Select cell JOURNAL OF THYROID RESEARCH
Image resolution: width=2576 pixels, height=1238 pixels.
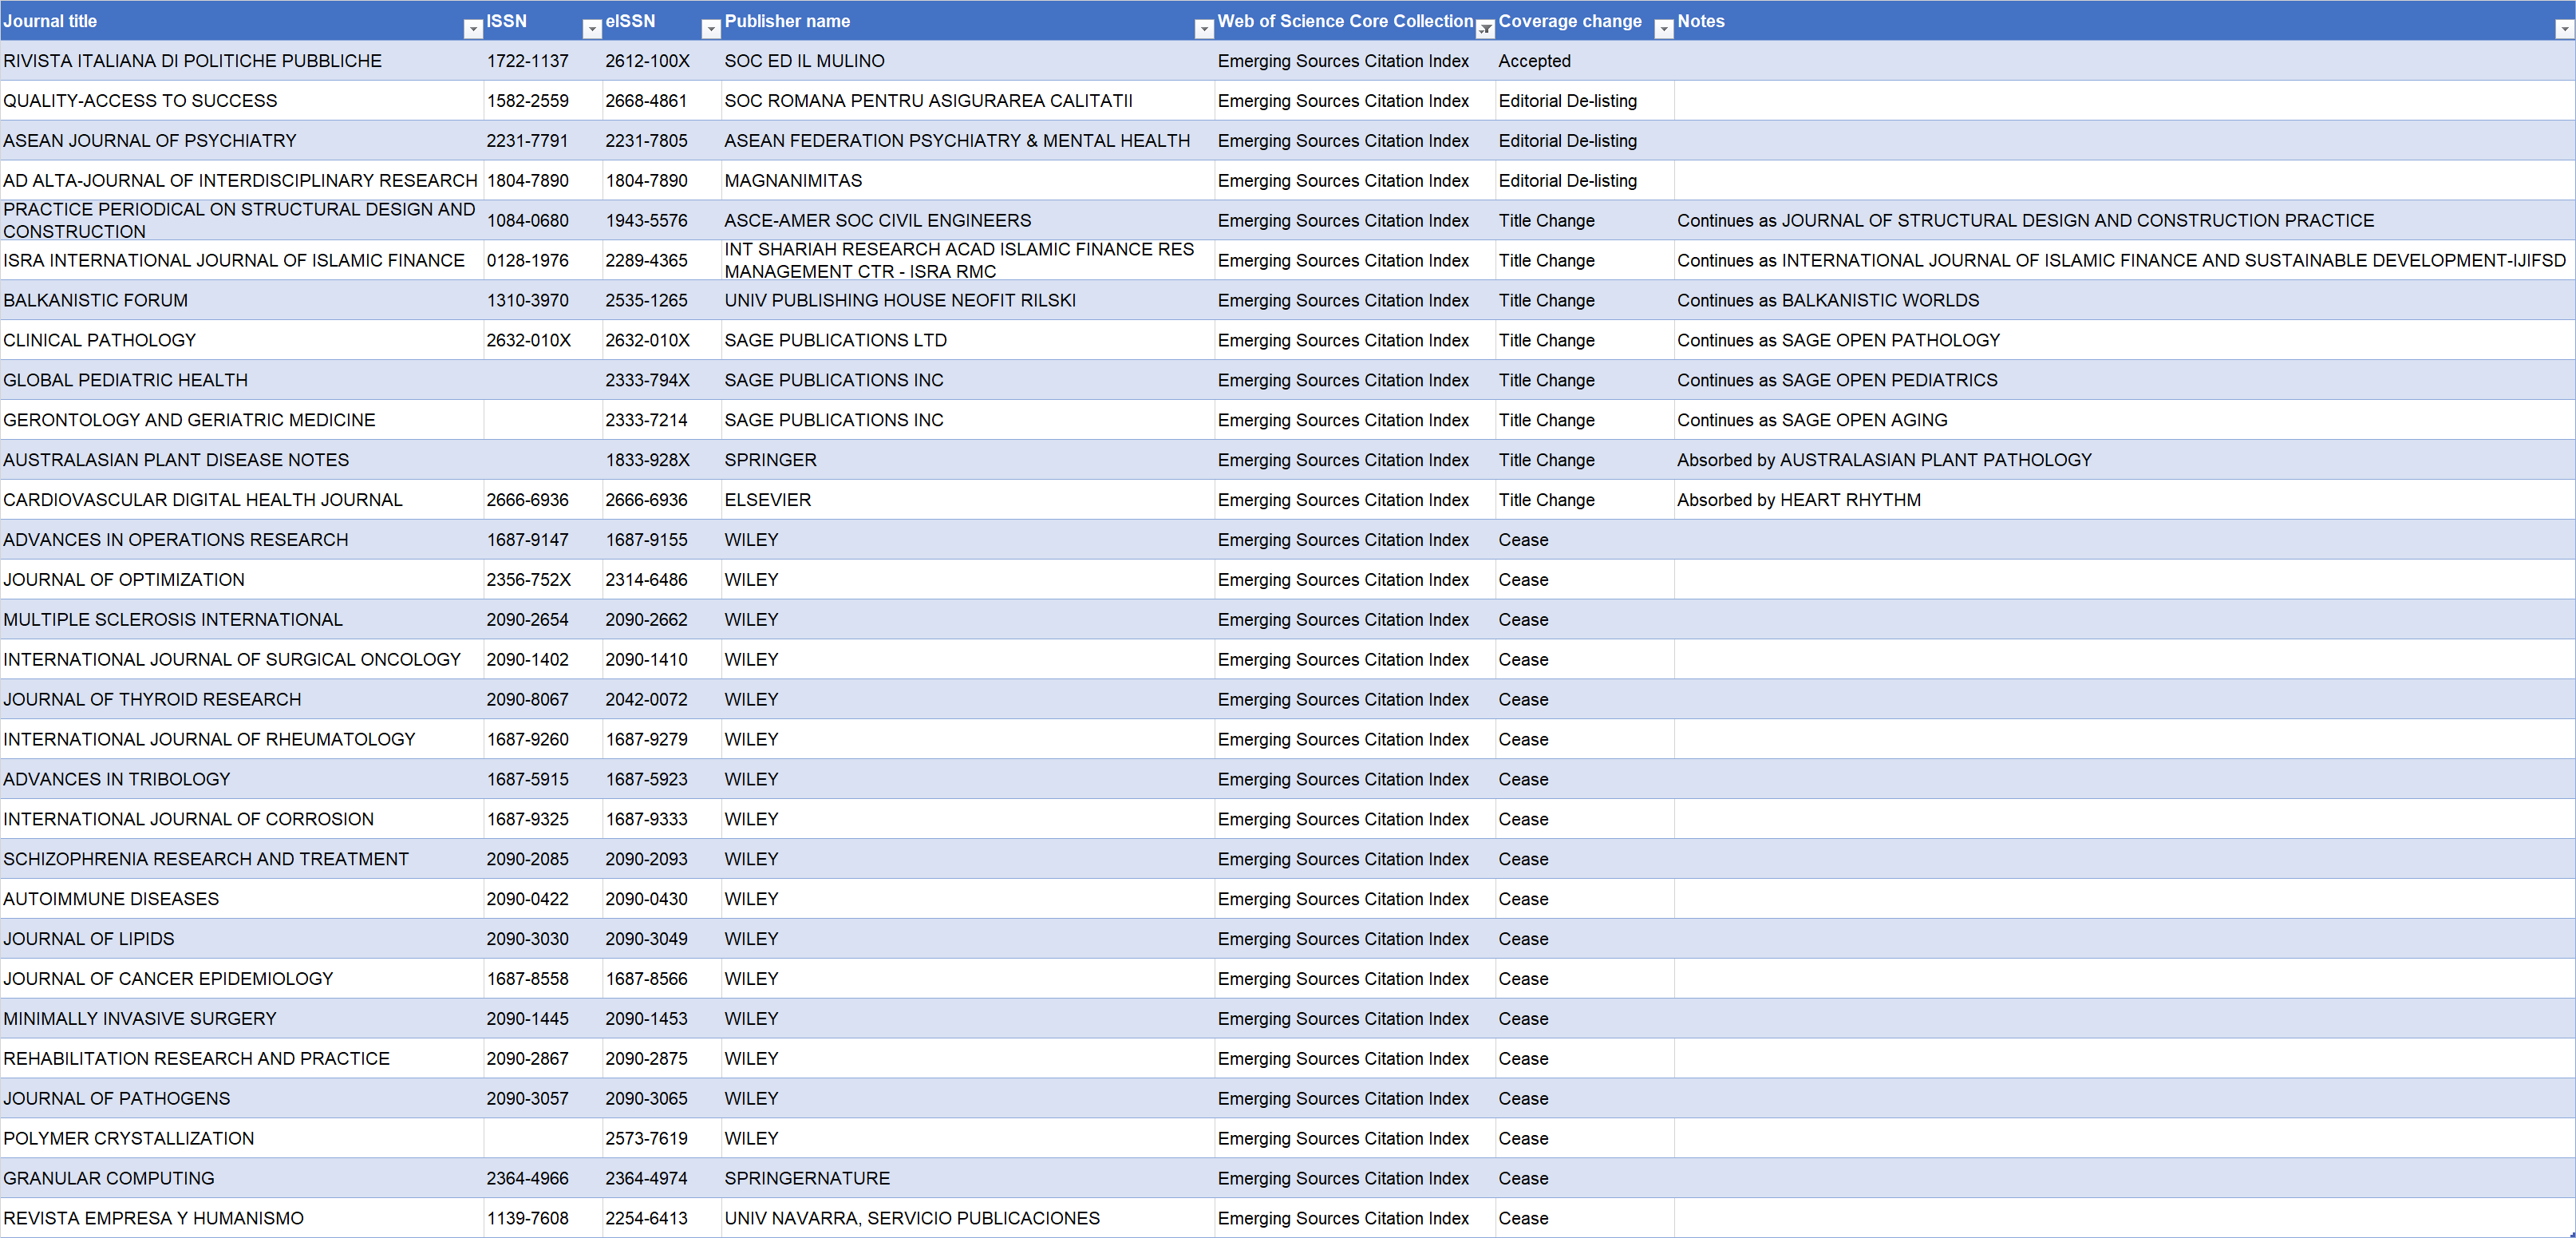(242, 700)
